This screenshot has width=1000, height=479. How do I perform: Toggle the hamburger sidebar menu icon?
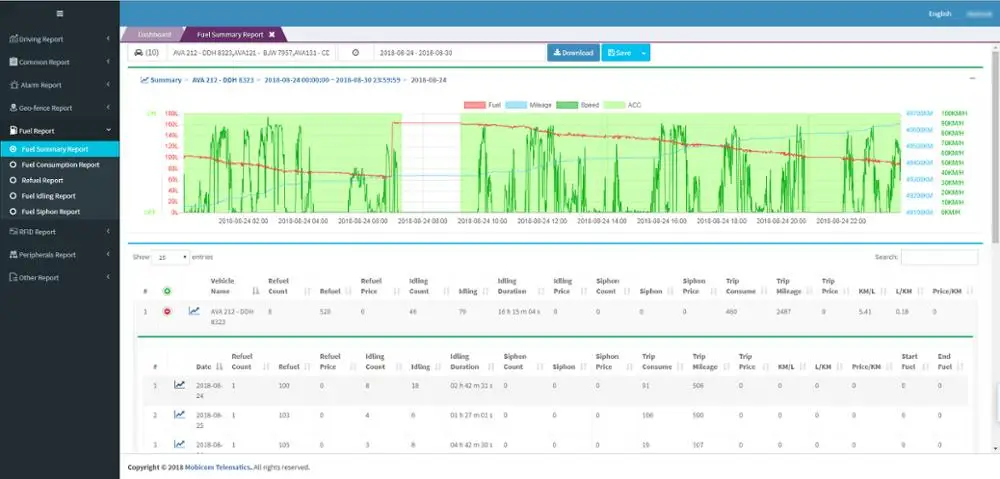tap(60, 13)
